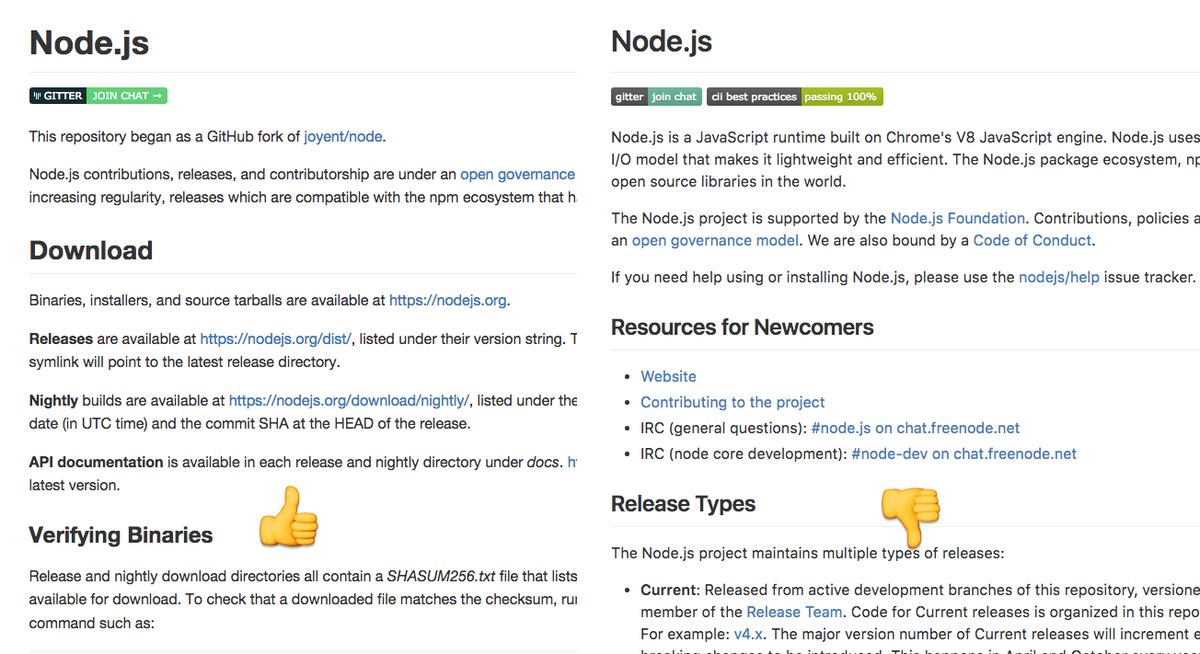Click the bold API documentation text

coord(96,462)
